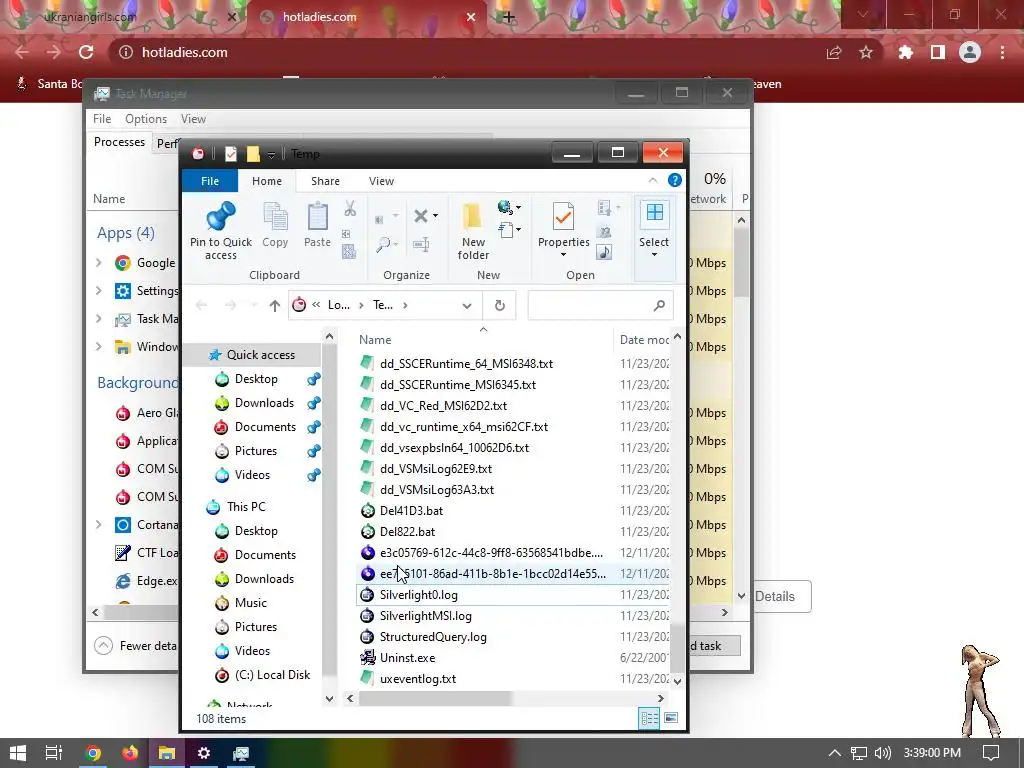Switch to details view layout icon
Viewport: 1024px width, 768px height.
(649, 718)
